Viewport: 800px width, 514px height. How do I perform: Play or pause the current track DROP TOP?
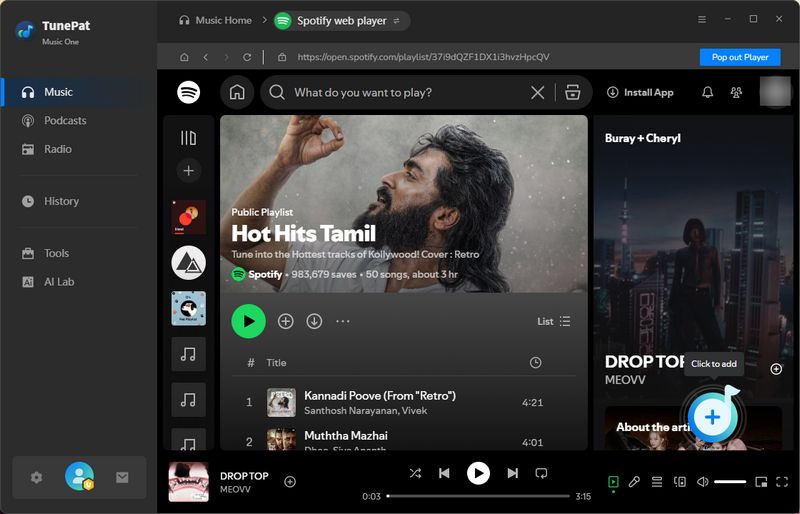478,473
